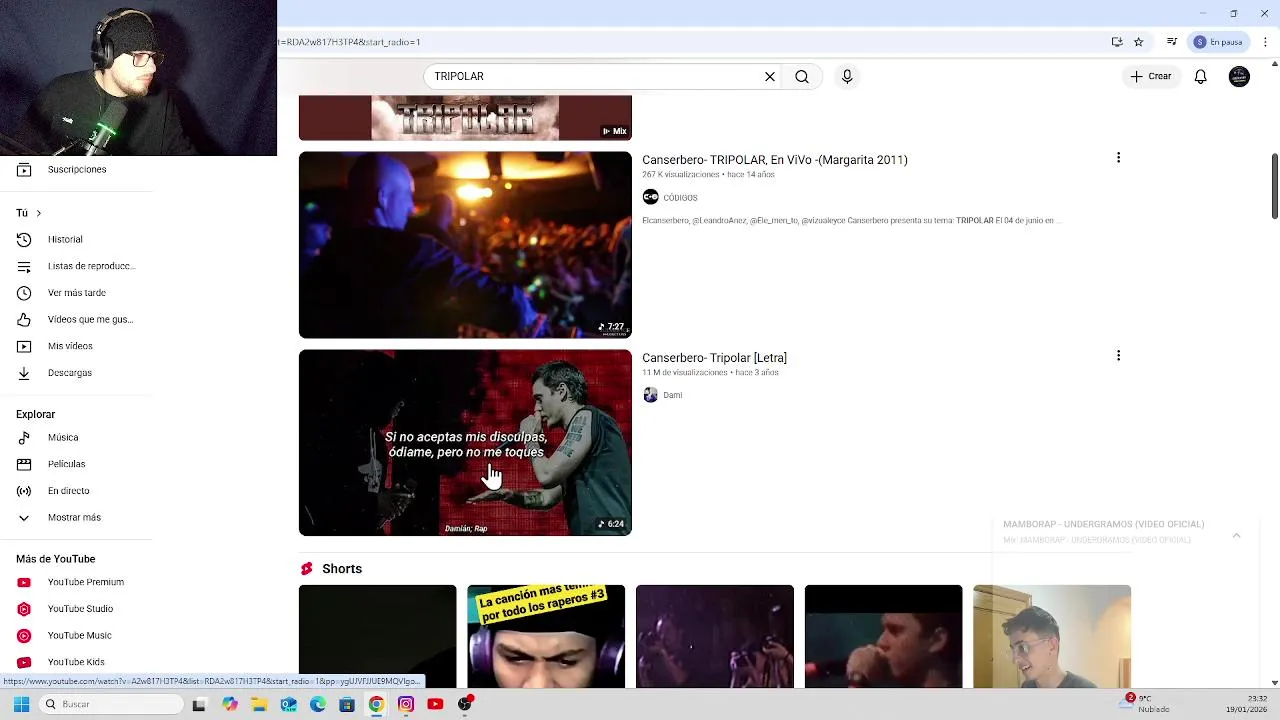The height and width of the screenshot is (720, 1280).
Task: Open options for TRIPOLAR En ViVo video
Action: pyautogui.click(x=1118, y=158)
